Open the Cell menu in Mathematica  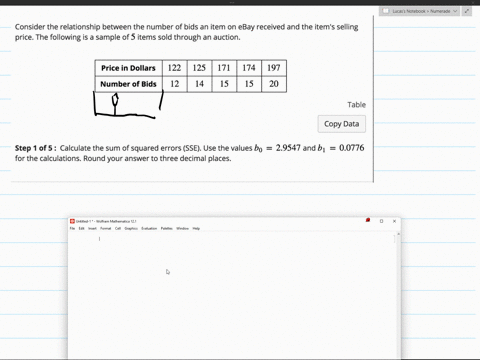tap(118, 228)
